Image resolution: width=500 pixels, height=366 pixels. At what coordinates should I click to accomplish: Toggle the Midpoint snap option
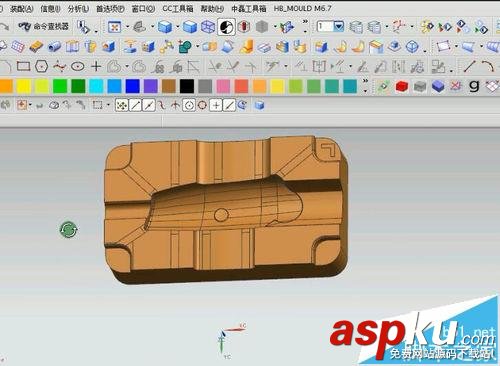click(x=149, y=105)
